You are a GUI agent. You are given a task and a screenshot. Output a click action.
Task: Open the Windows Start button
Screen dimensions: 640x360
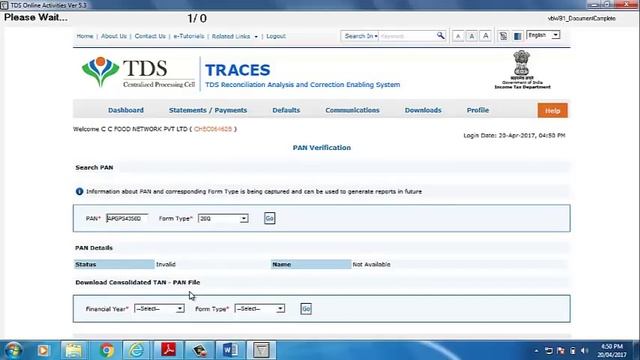point(13,350)
